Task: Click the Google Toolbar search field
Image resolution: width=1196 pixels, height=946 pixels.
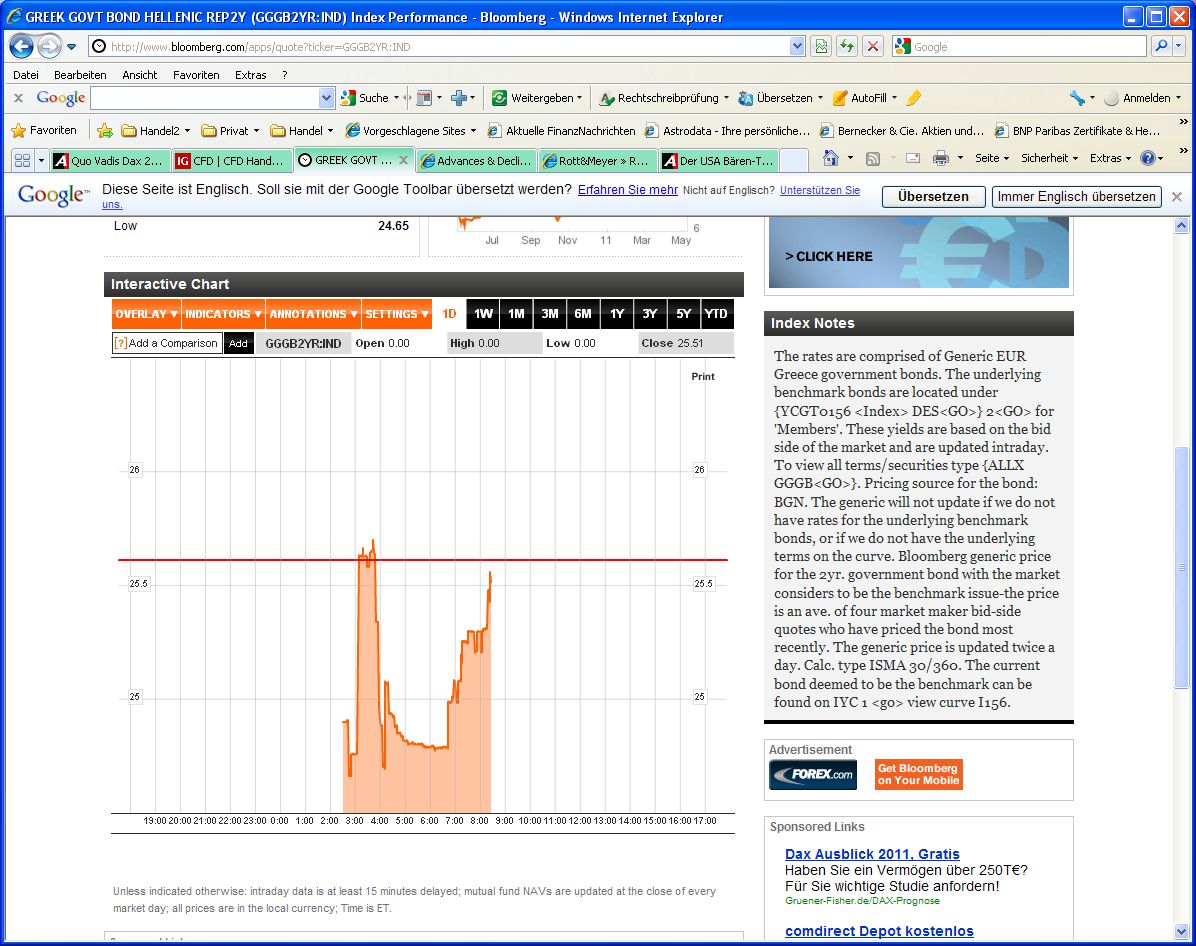Action: [204, 98]
